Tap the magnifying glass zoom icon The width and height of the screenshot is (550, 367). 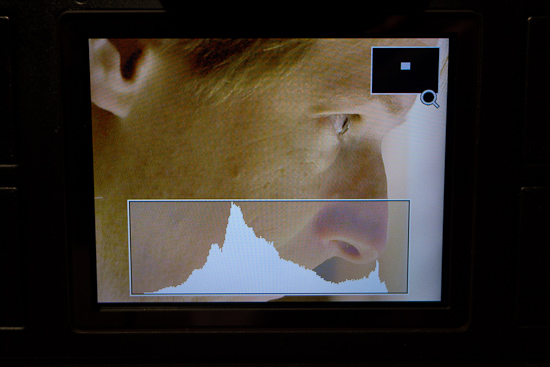(430, 99)
